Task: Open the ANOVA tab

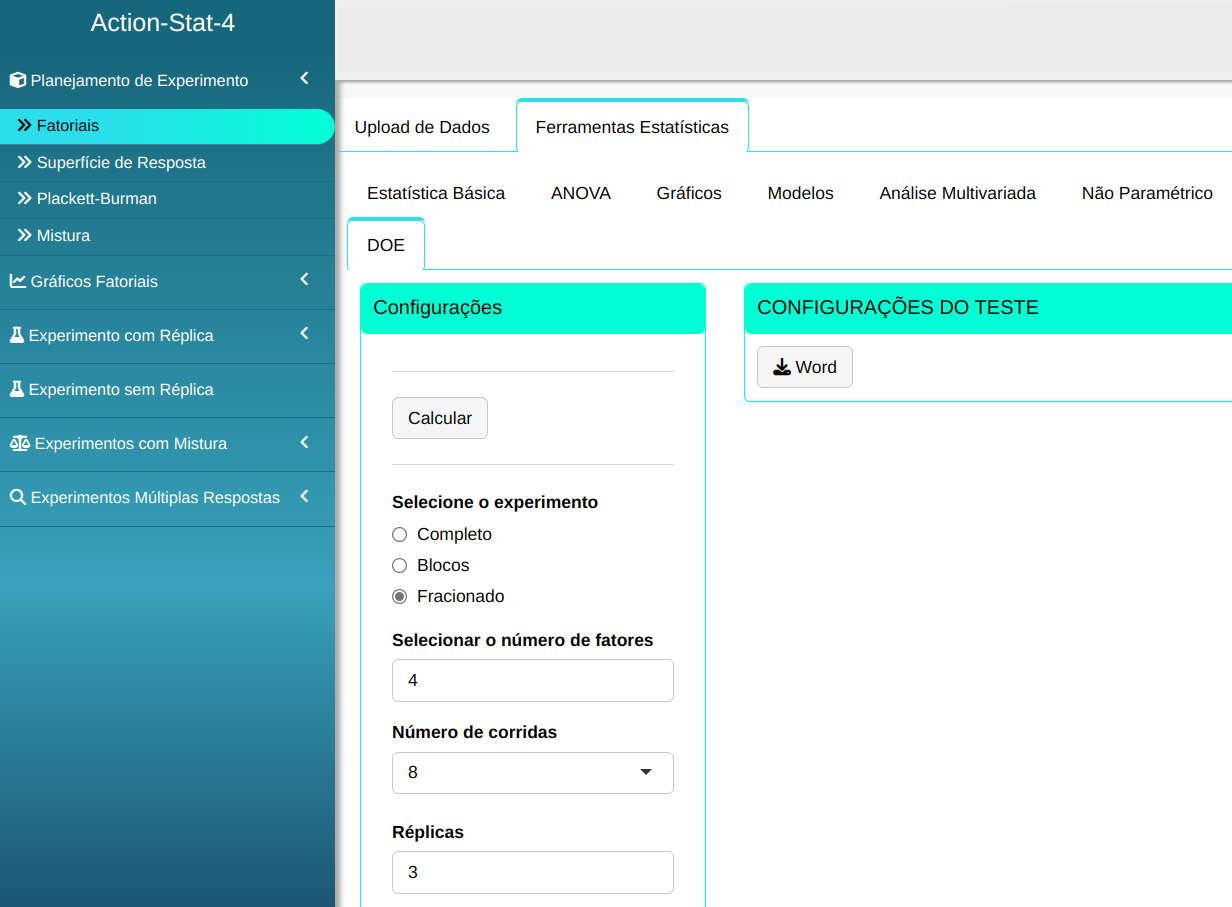Action: (580, 193)
